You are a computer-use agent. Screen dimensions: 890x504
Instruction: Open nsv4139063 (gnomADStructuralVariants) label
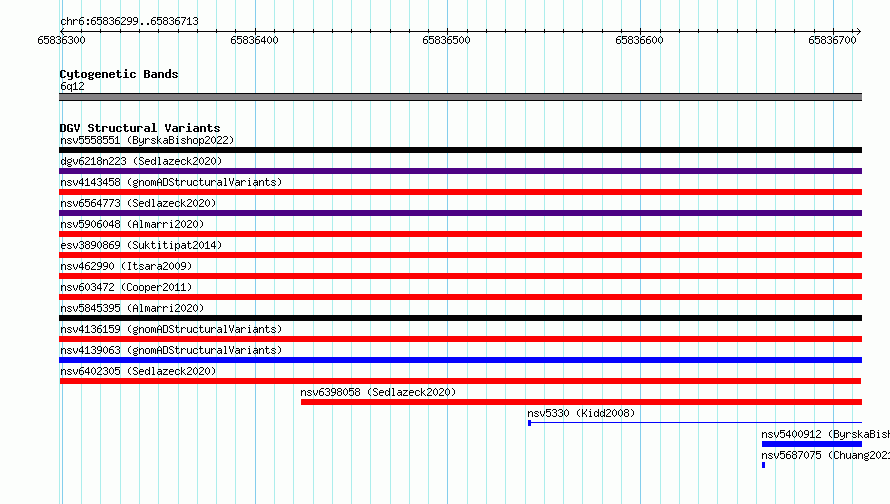[171, 350]
